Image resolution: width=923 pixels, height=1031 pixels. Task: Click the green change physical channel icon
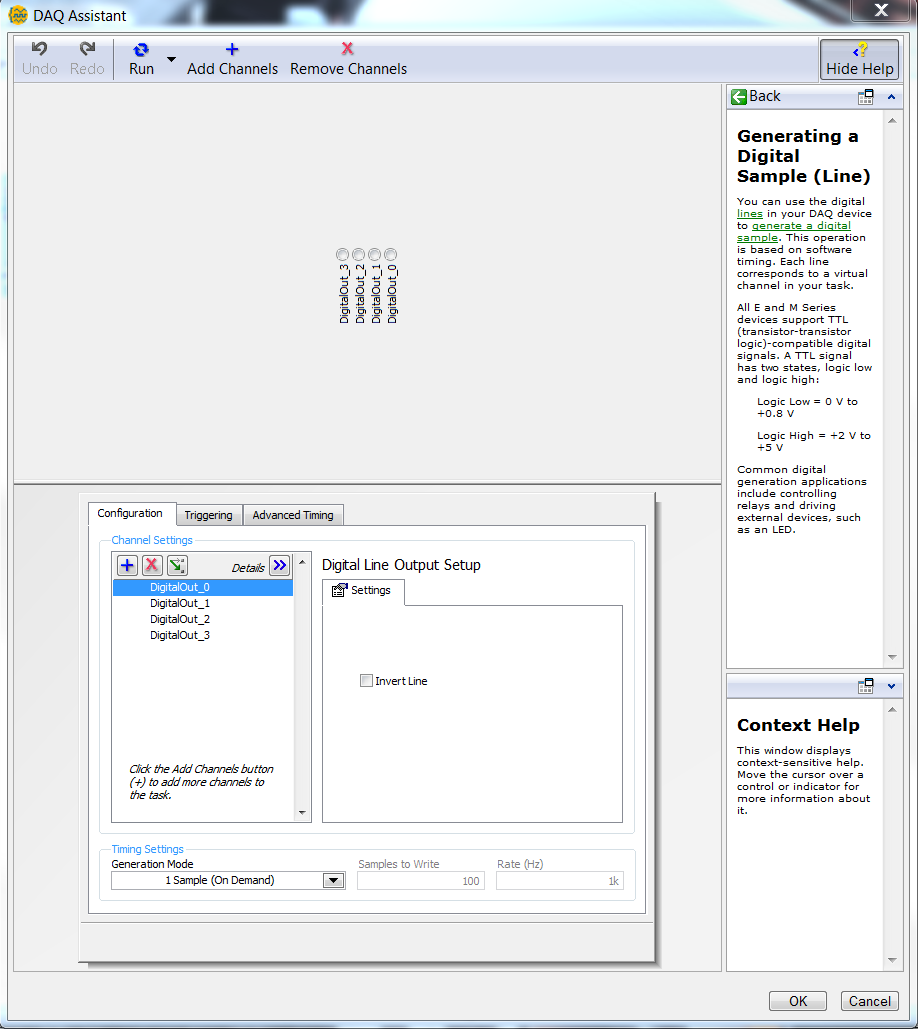178,565
